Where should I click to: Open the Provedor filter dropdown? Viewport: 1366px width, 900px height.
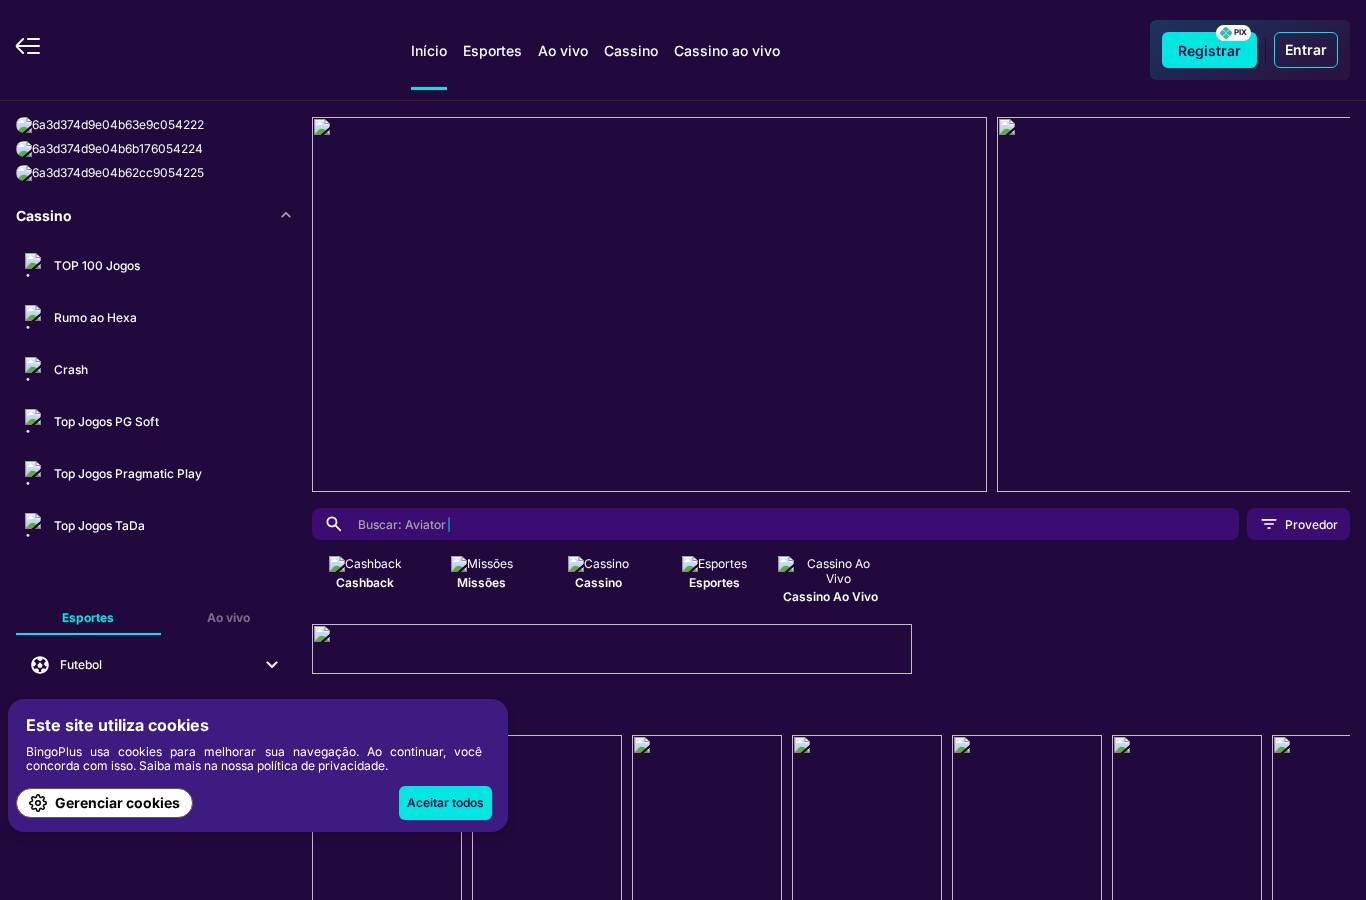point(1298,524)
